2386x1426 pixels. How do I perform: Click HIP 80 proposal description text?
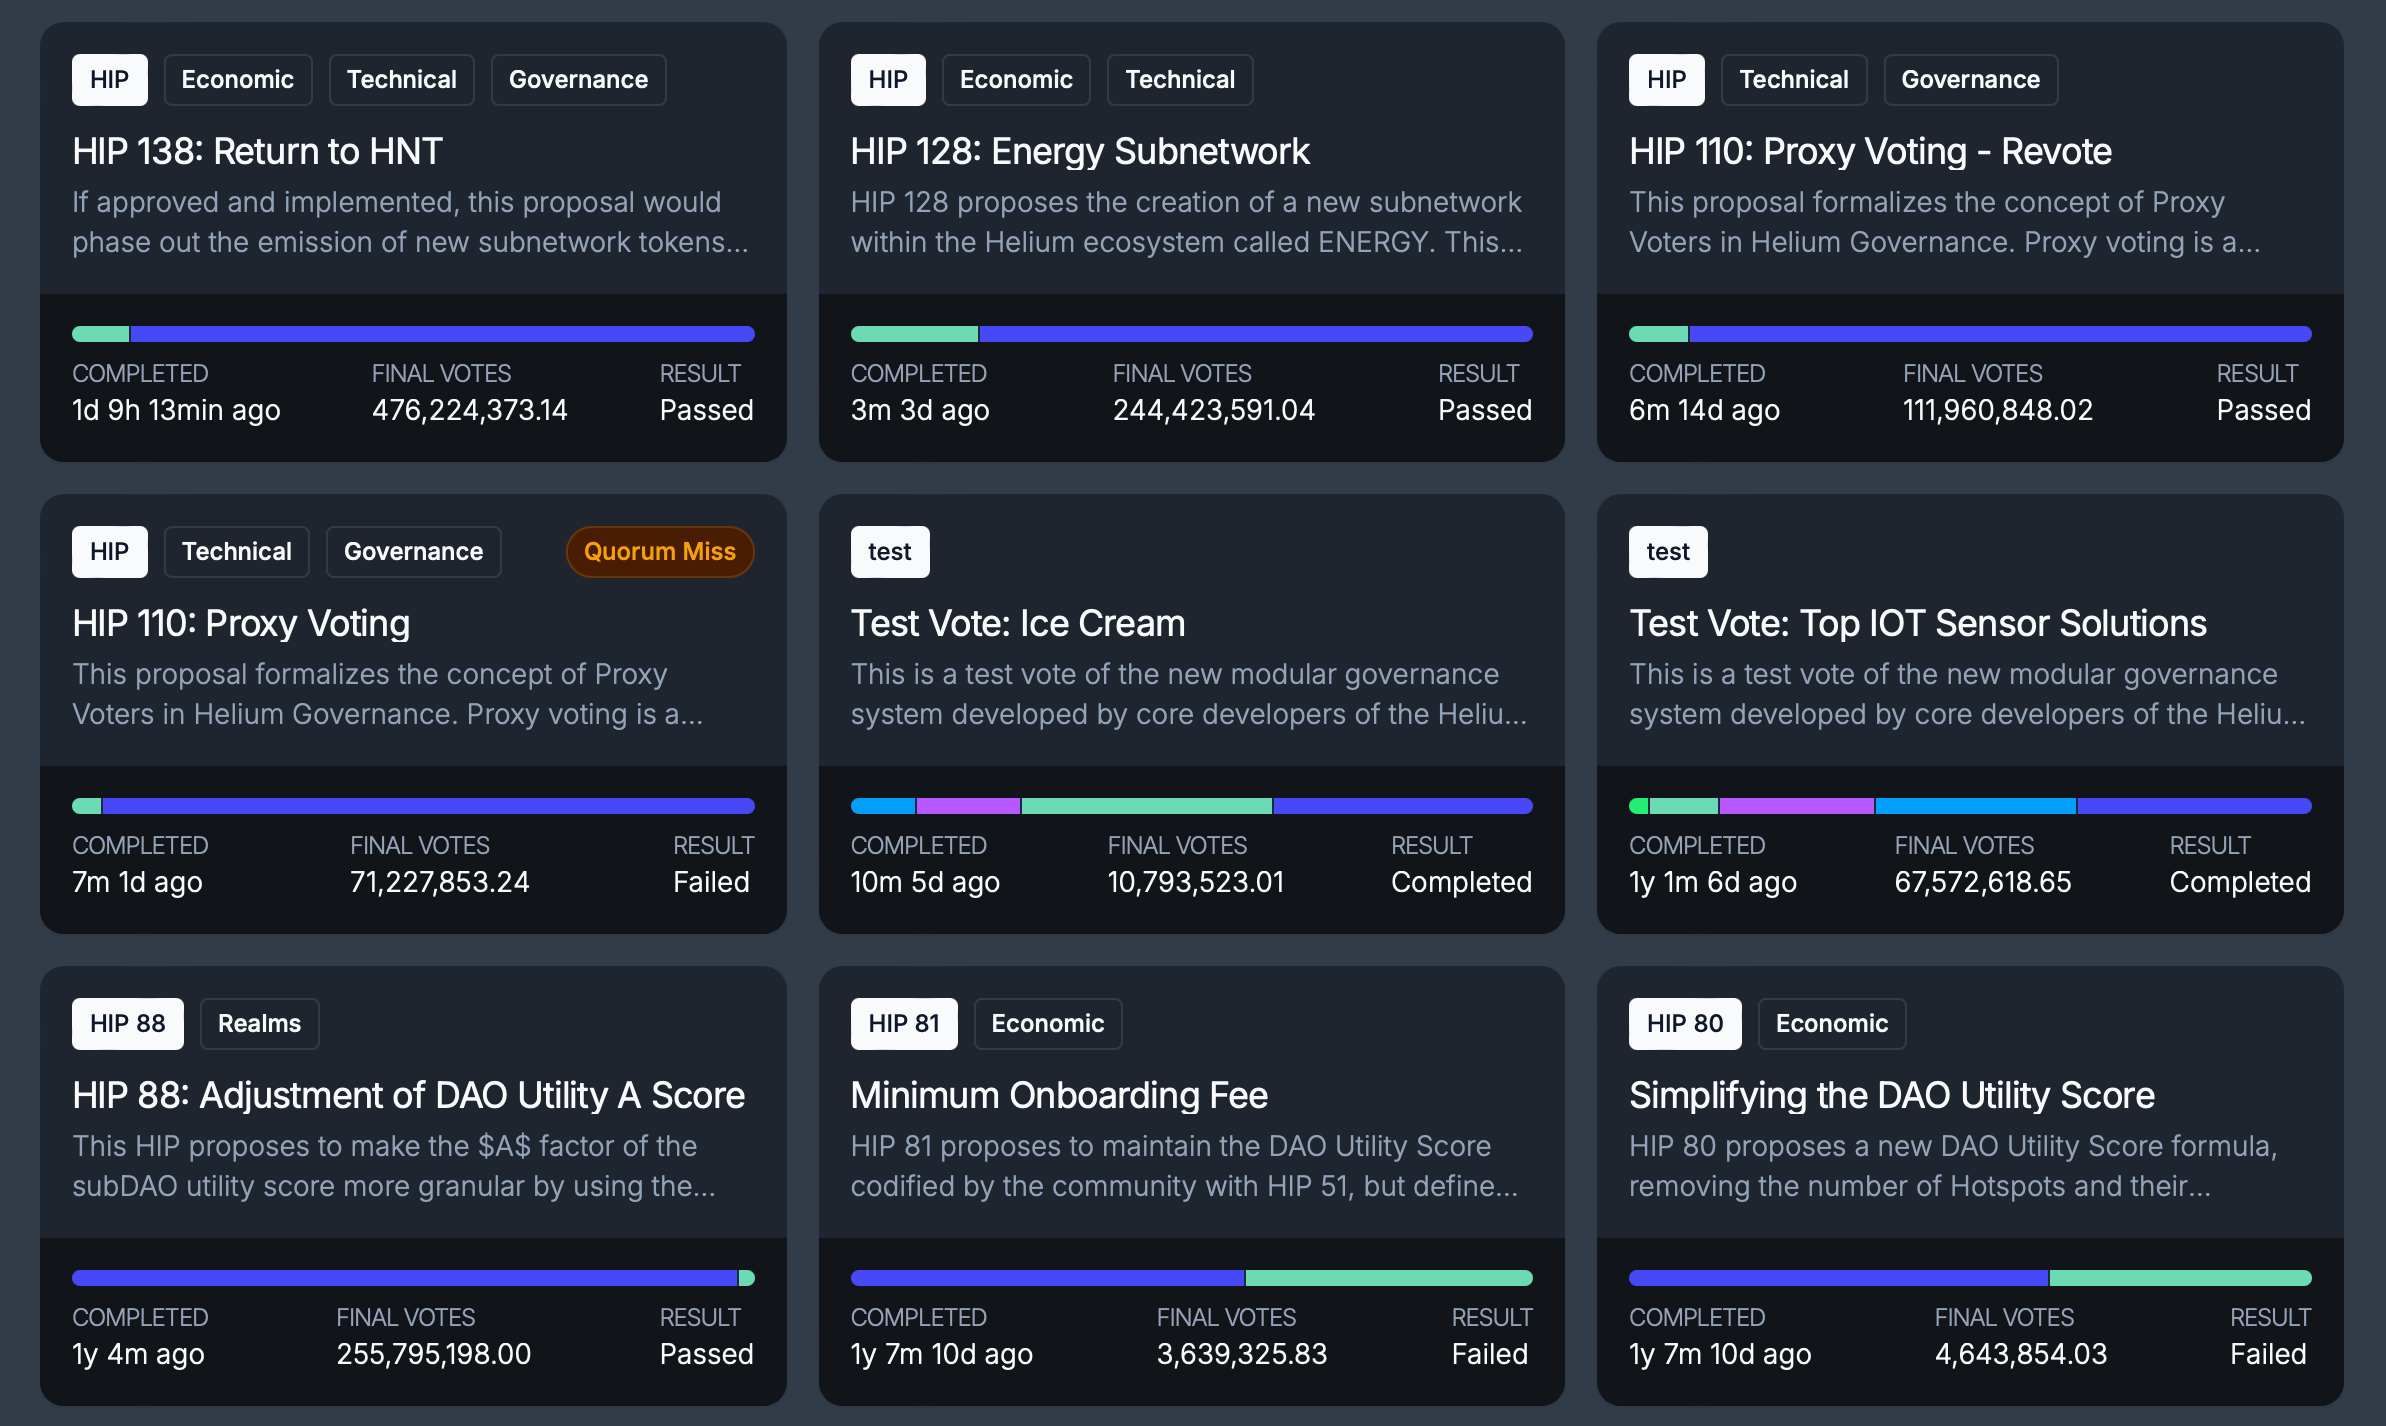pos(1953,1166)
